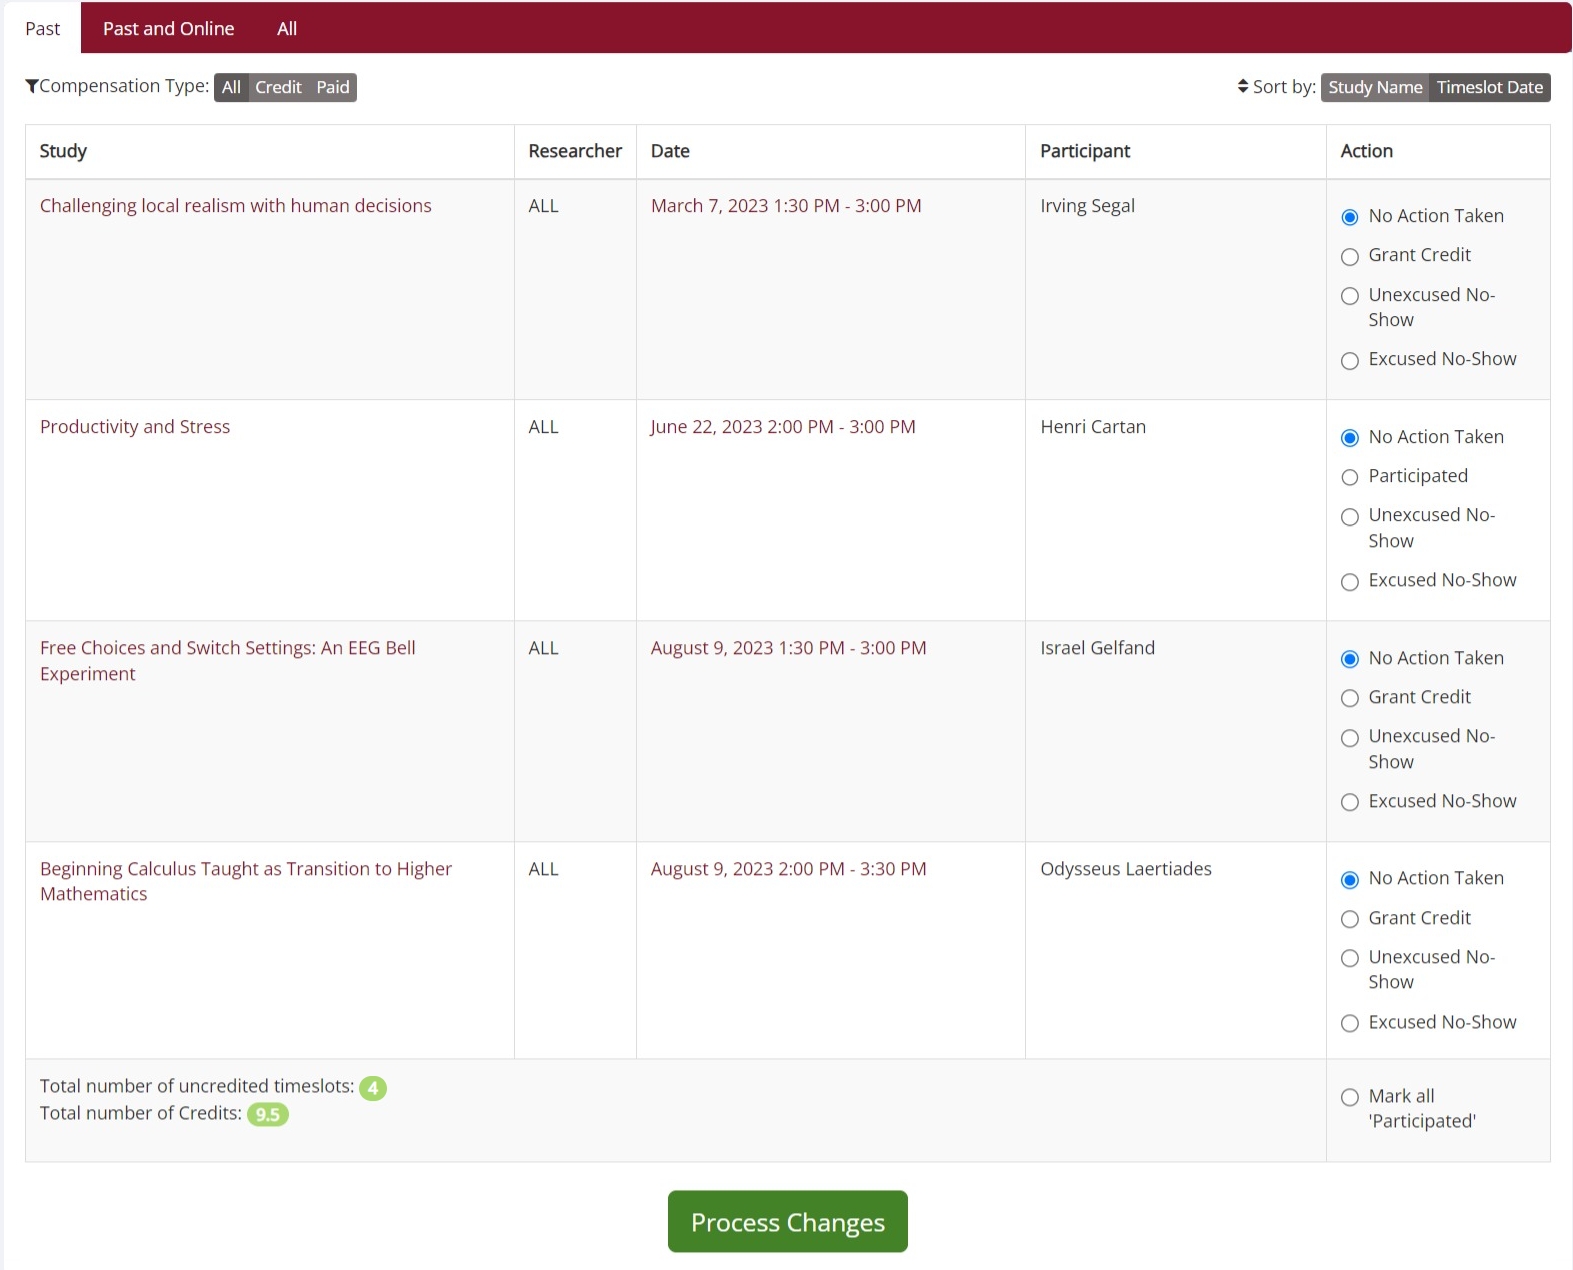Select No Action Taken for Israel Gelfand
The width and height of the screenshot is (1573, 1270).
coord(1350,659)
